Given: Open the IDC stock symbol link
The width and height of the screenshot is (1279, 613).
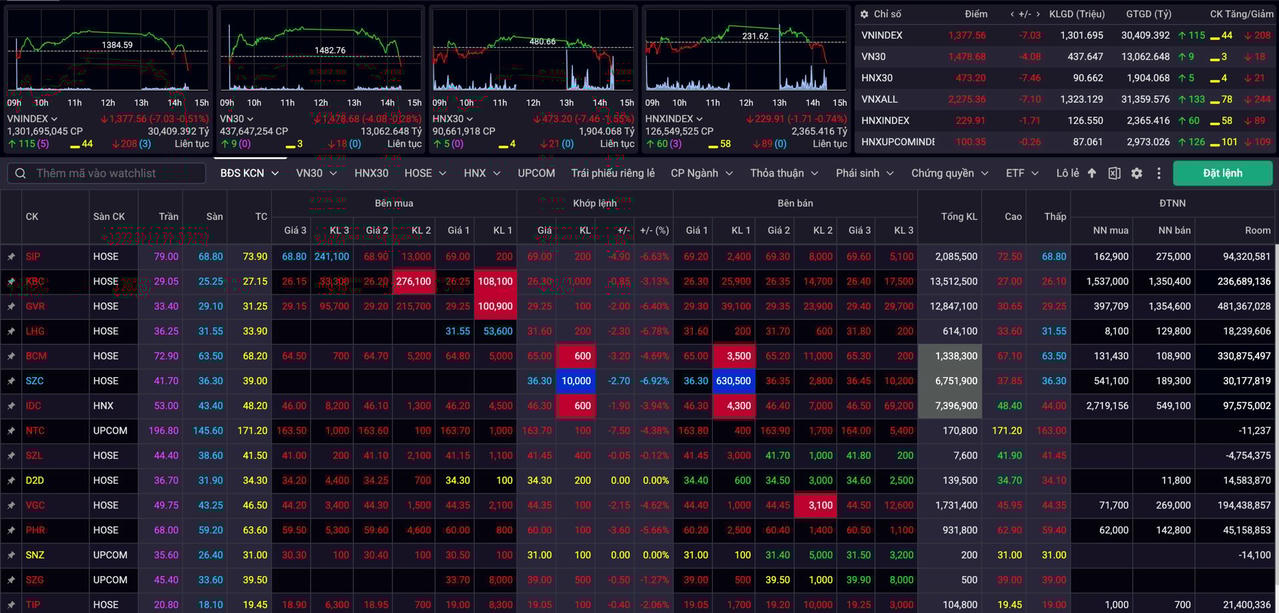Looking at the screenshot, I should pyautogui.click(x=34, y=406).
